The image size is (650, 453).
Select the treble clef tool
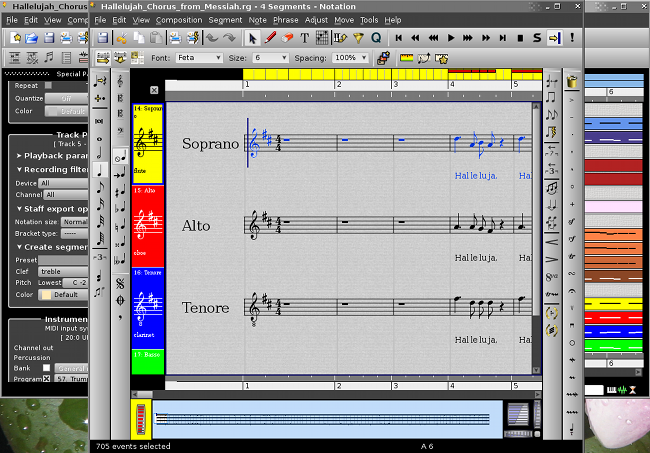[x=120, y=81]
